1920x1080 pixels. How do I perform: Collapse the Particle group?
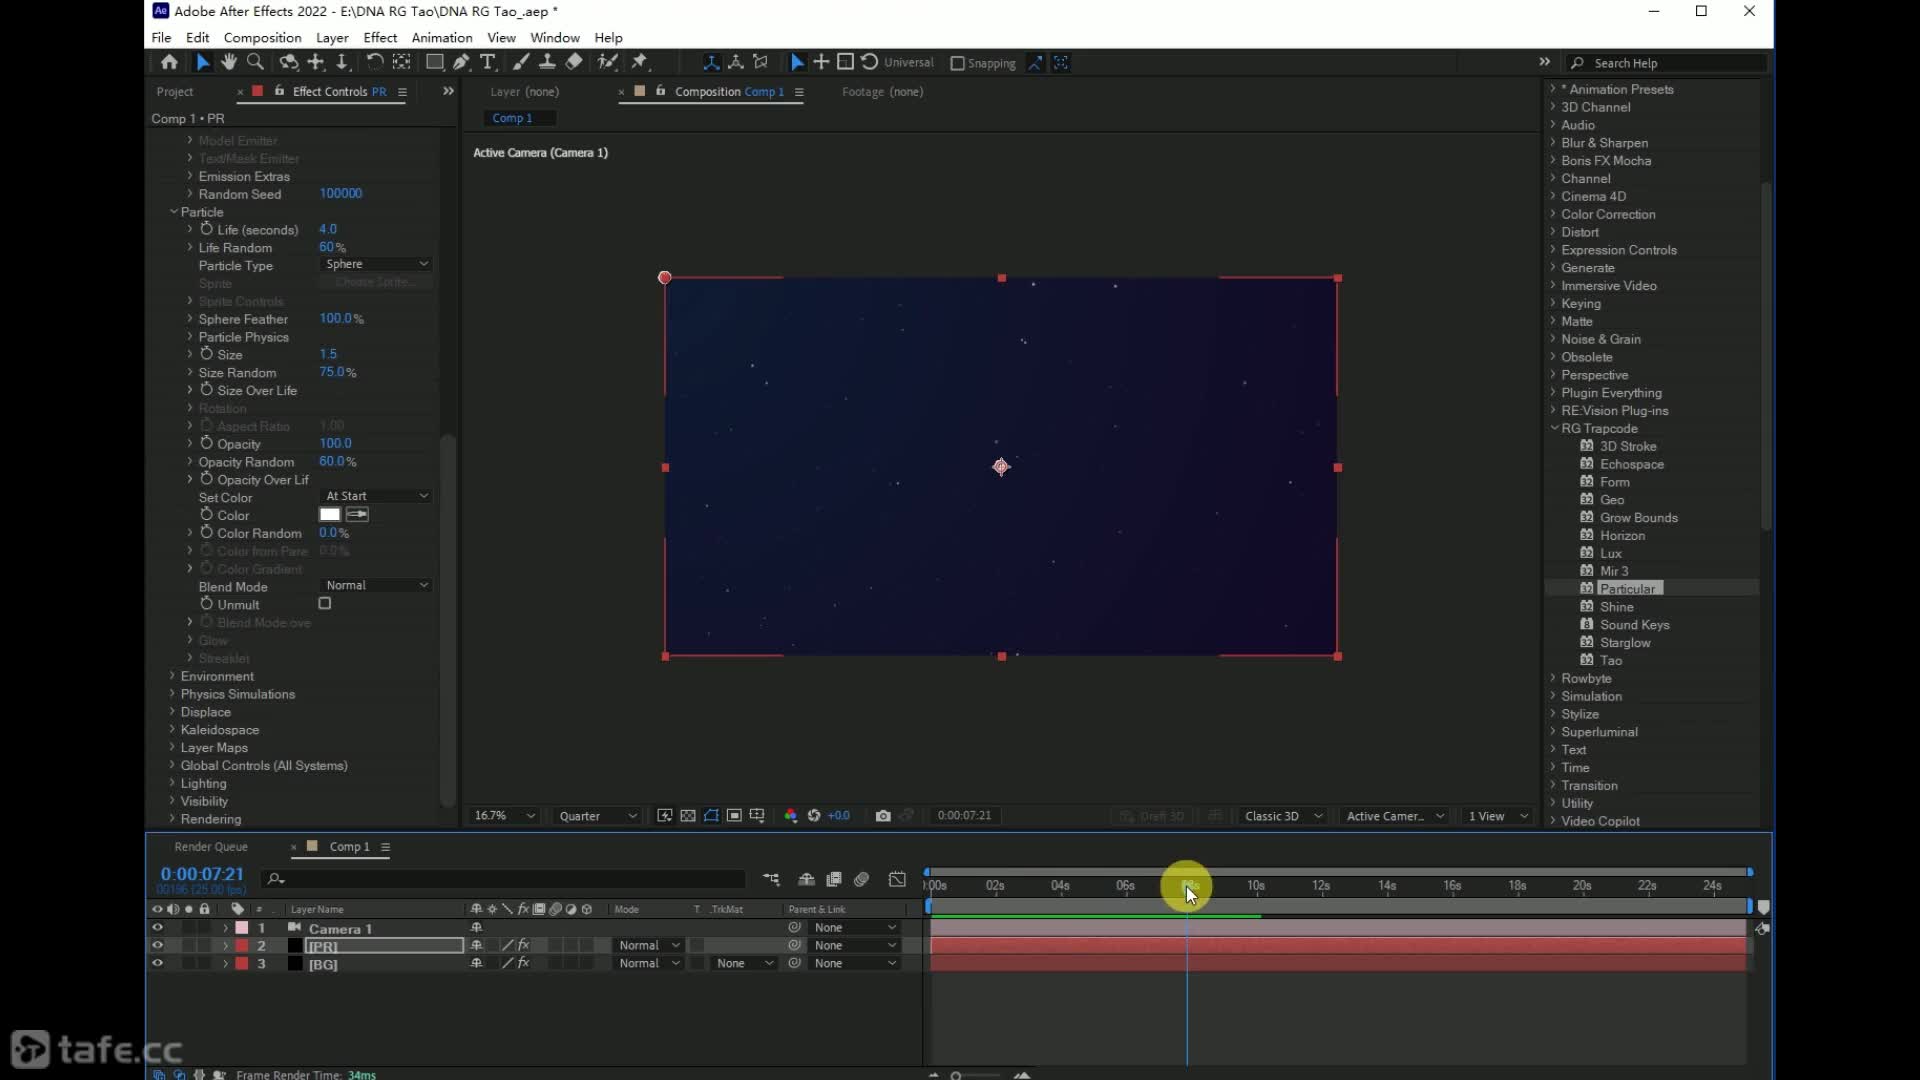coord(173,212)
